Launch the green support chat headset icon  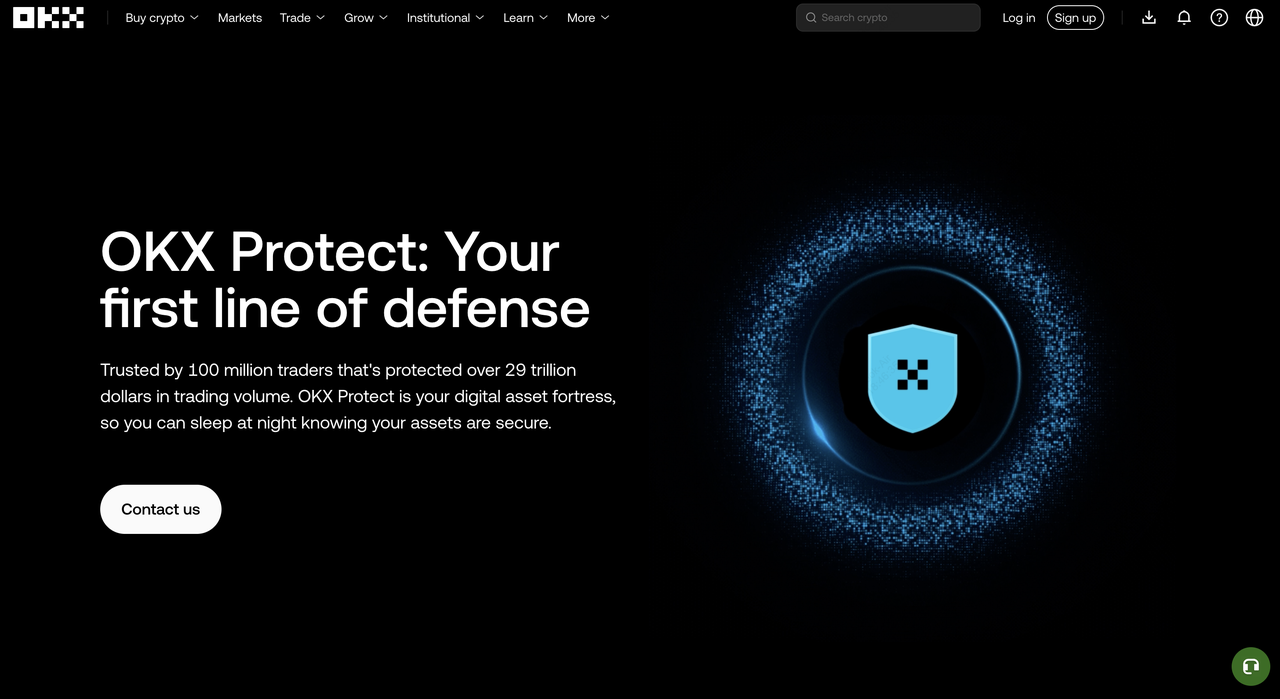1250,667
